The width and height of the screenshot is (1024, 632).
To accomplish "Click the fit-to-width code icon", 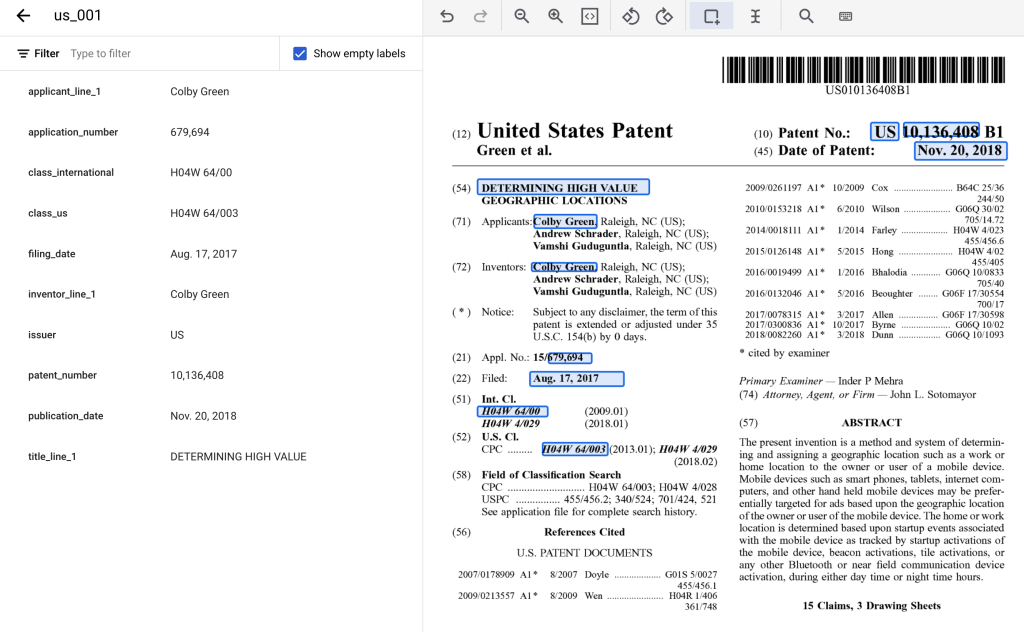I will coord(590,16).
